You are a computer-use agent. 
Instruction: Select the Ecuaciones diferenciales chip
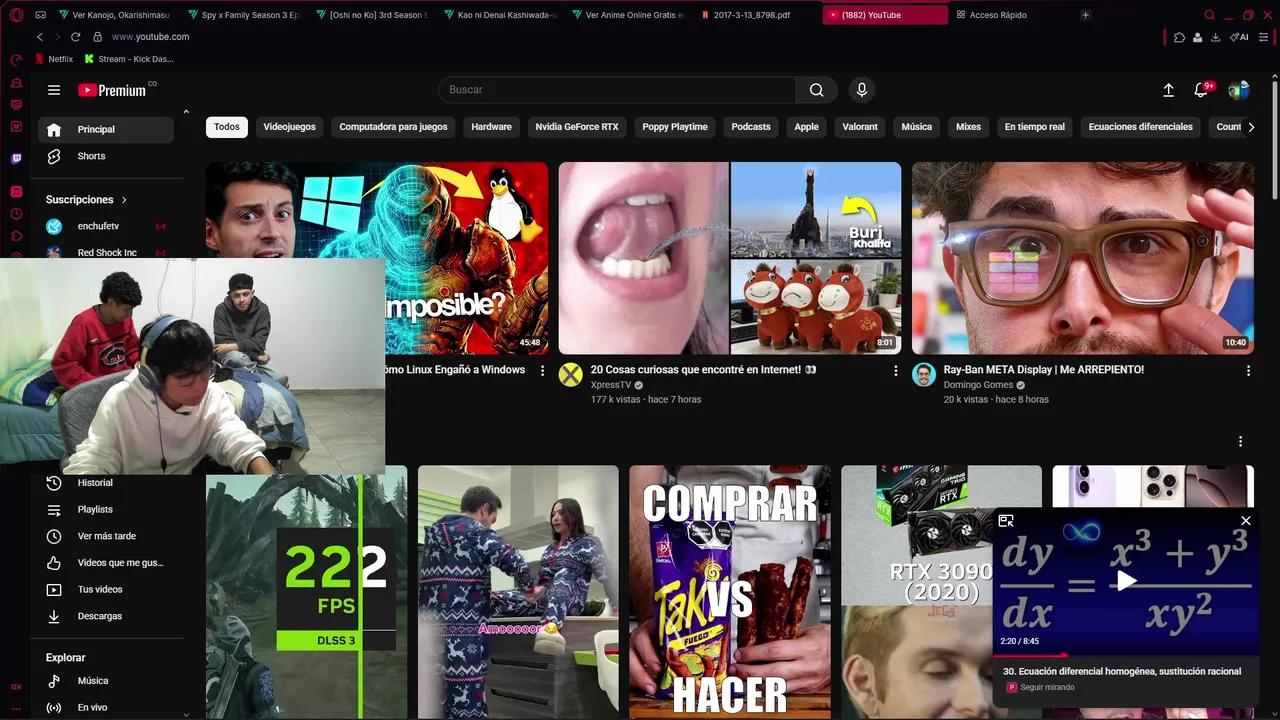tap(1140, 127)
